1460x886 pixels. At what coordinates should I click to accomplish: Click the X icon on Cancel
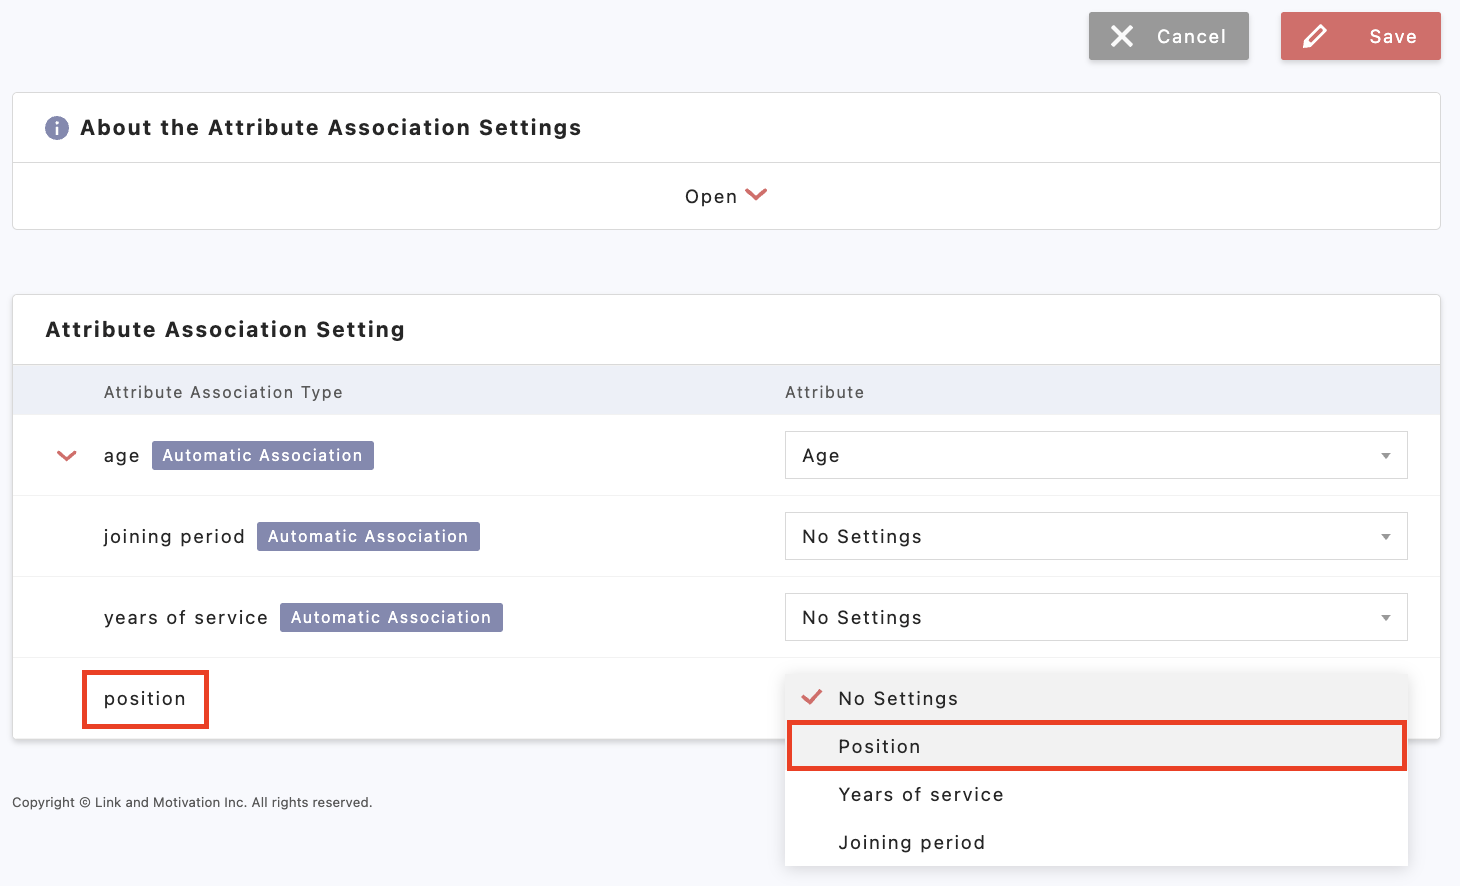pos(1122,37)
